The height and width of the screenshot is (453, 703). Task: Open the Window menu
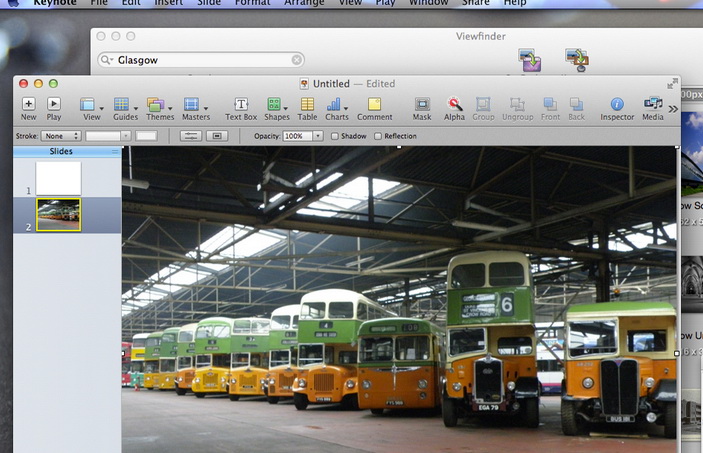[429, 3]
